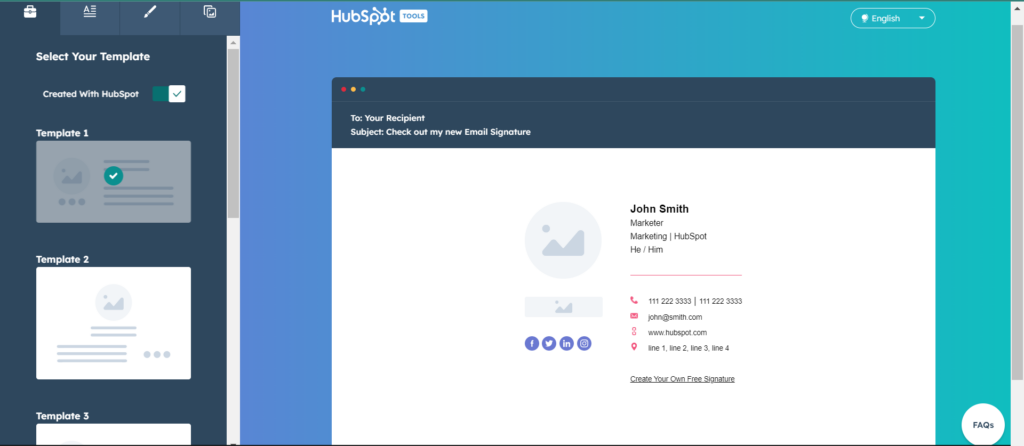Viewport: 1024px width, 446px height.
Task: Click the template panel scrollbar
Action: 233,133
